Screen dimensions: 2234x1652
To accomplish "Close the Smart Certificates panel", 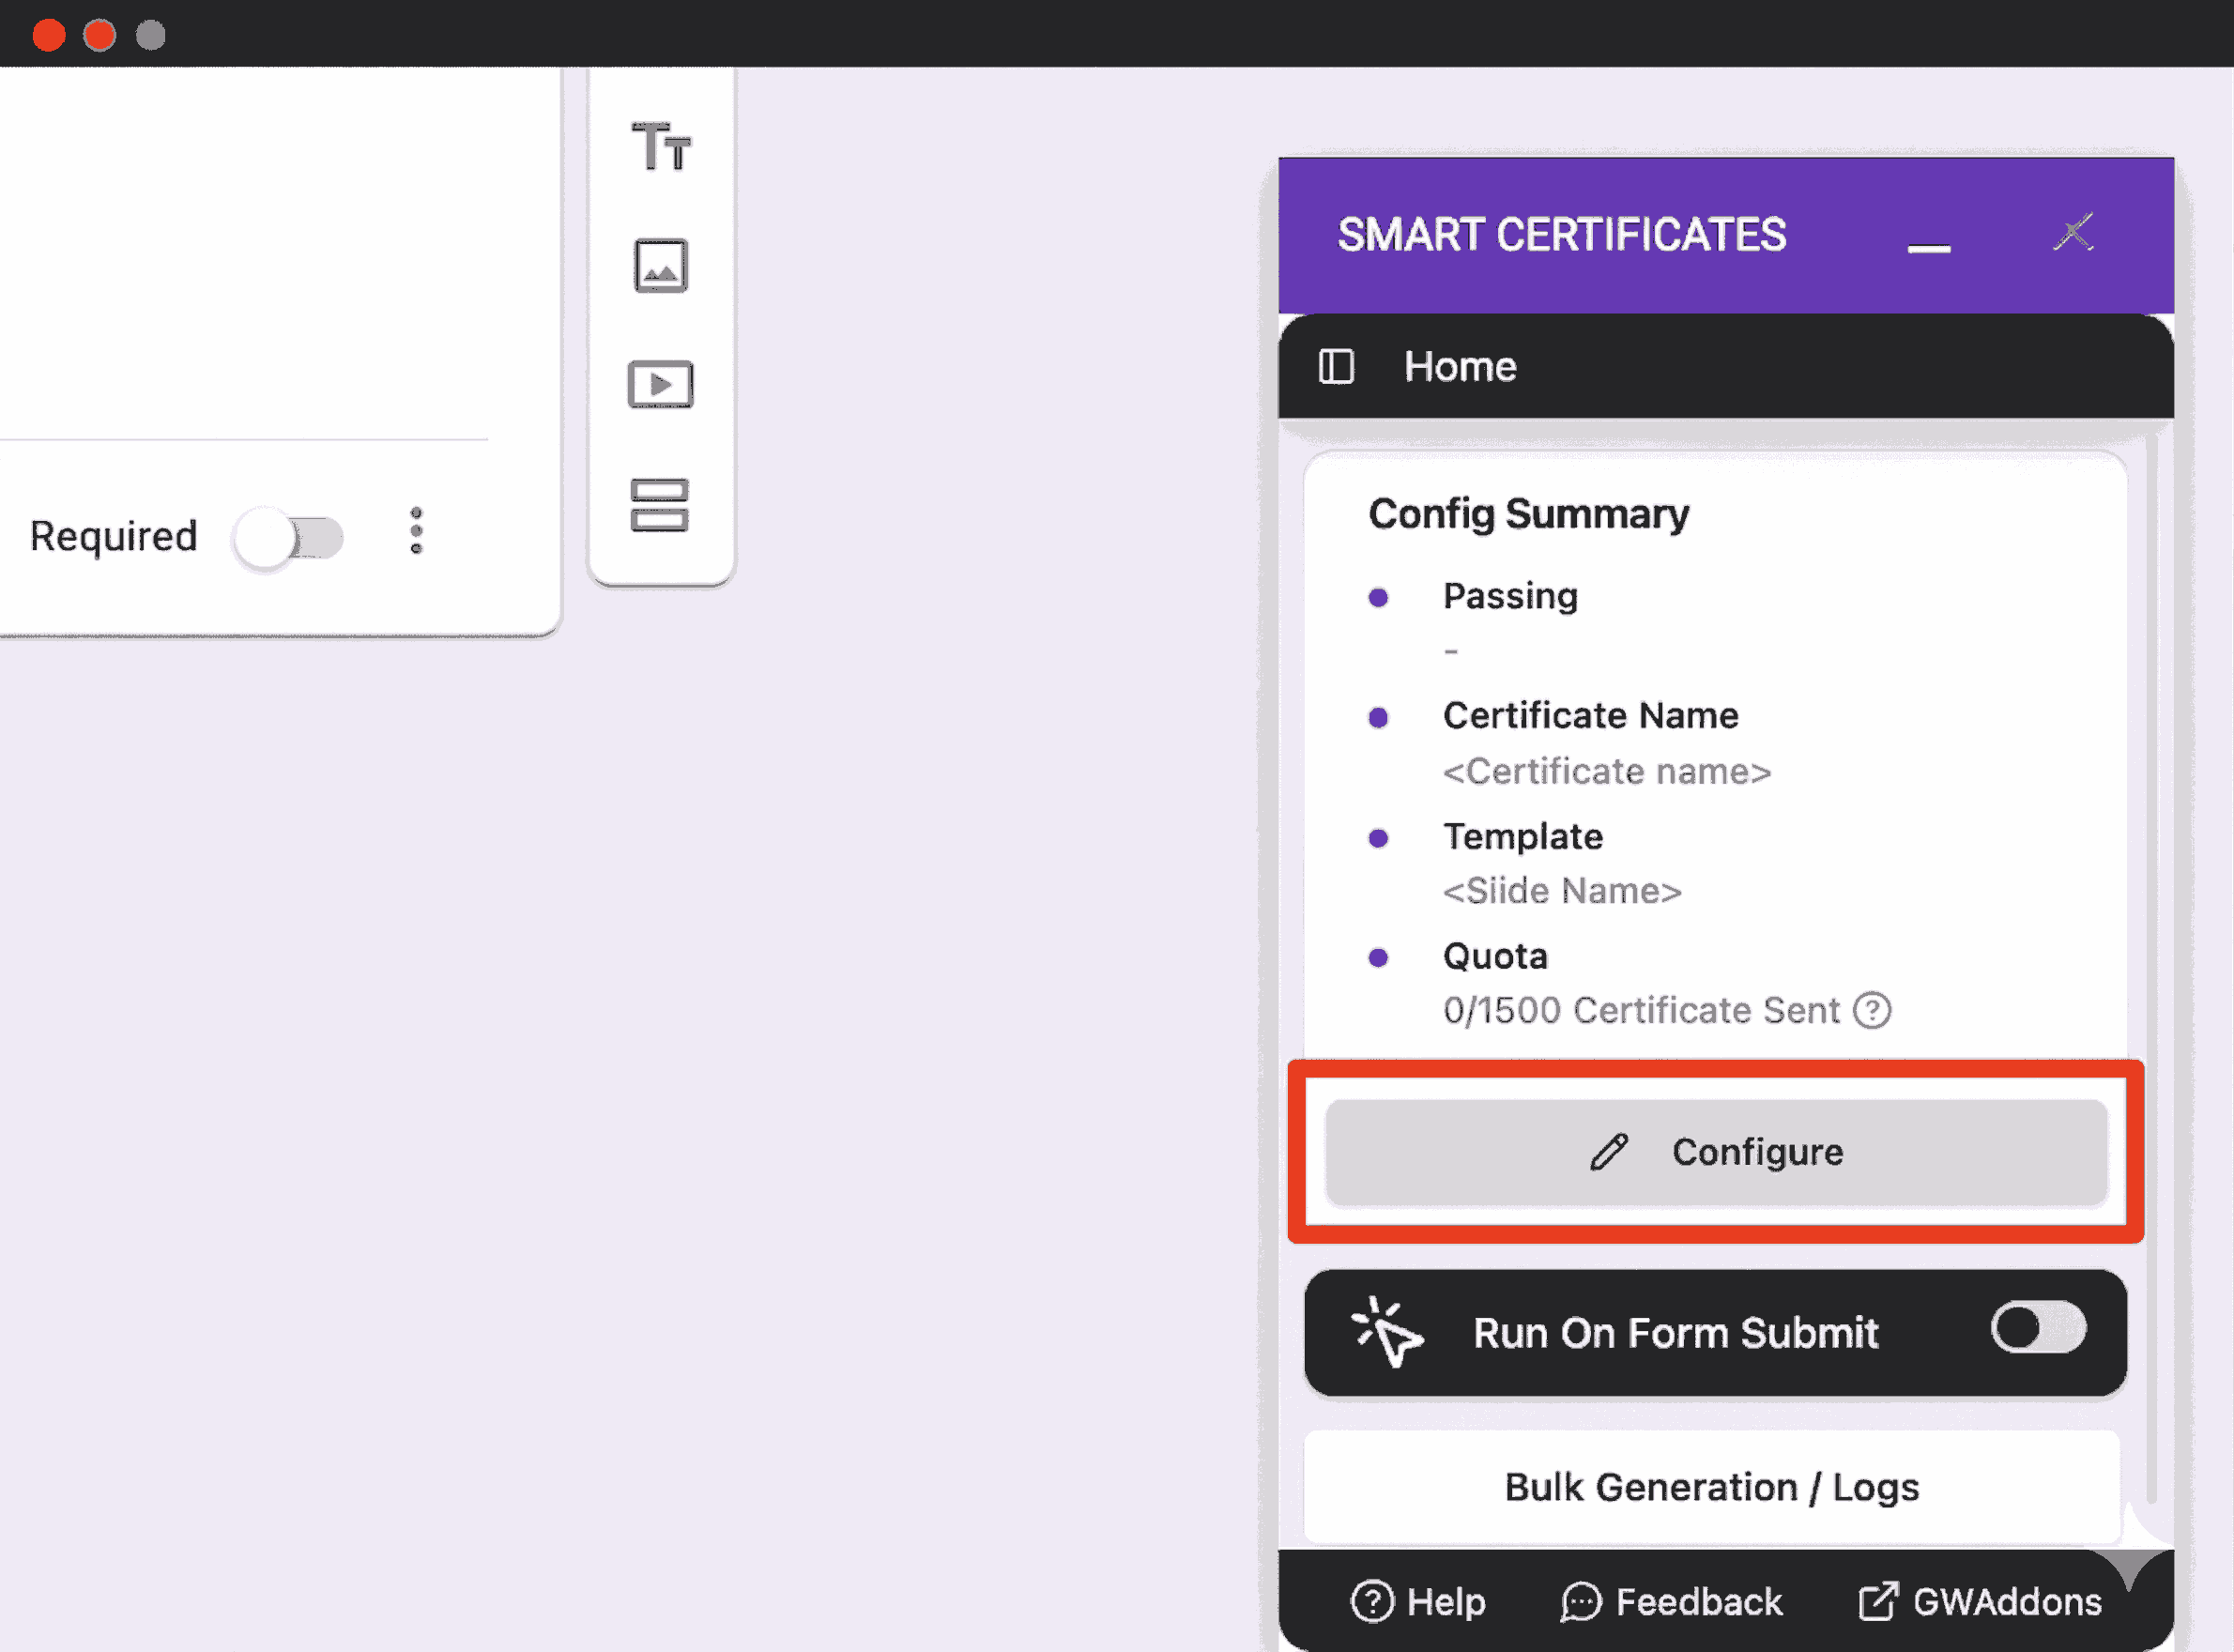I will coord(2074,233).
